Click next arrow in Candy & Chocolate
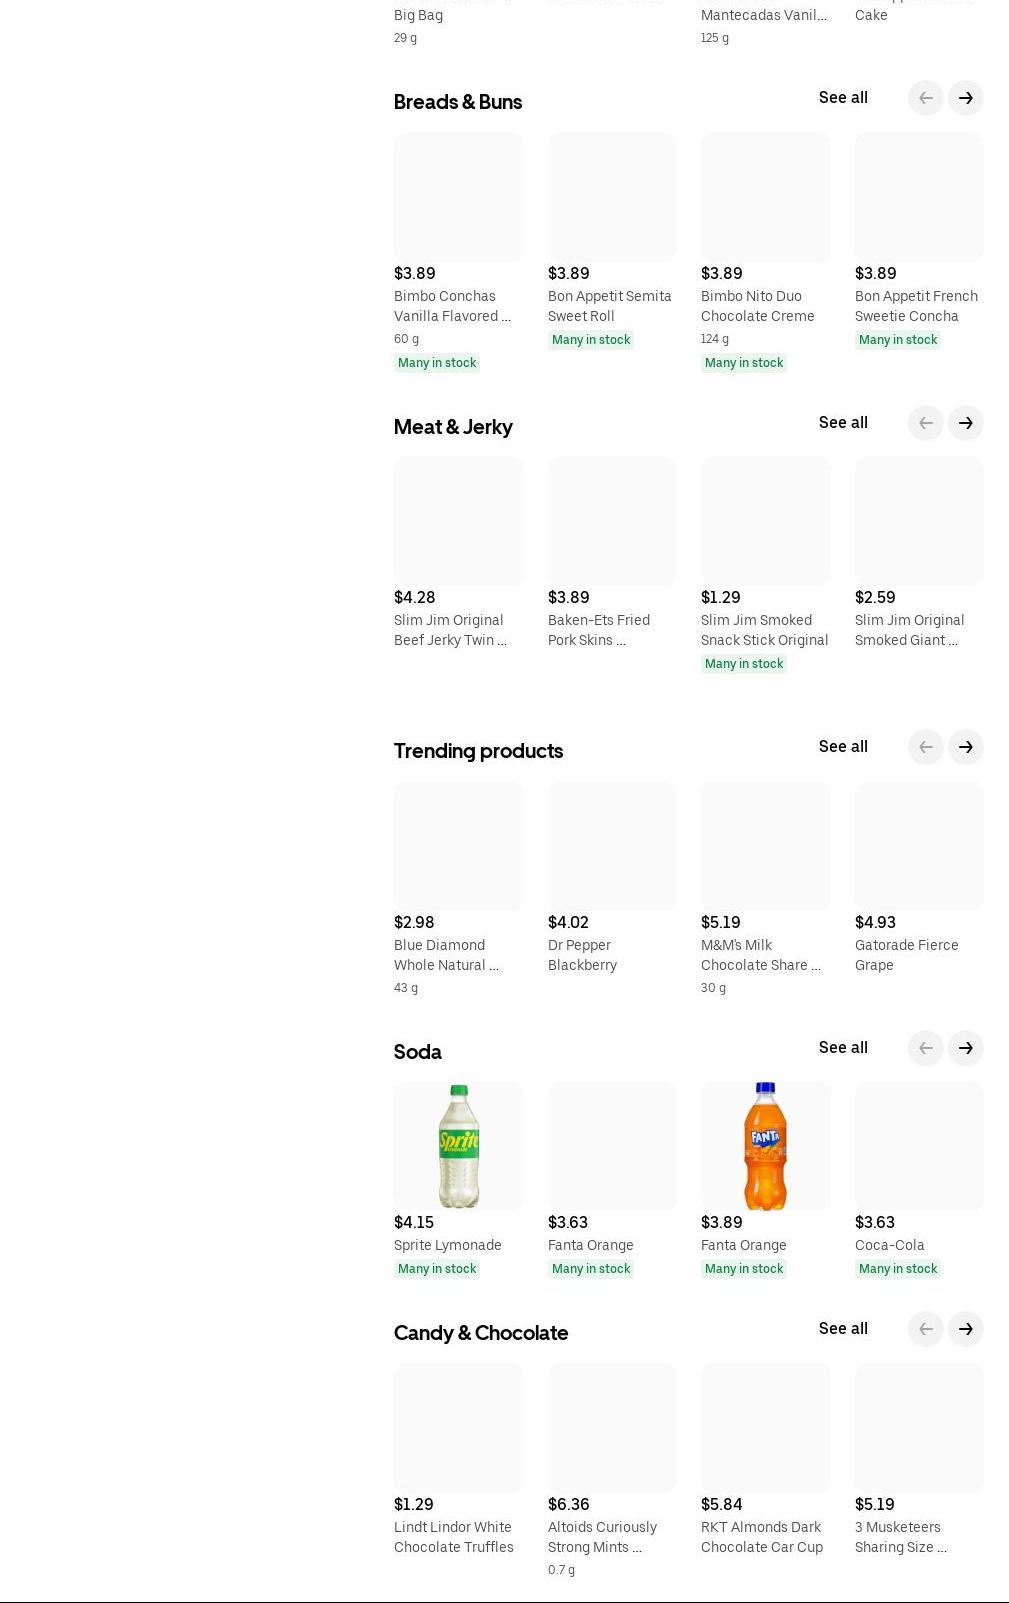 pos(965,1329)
